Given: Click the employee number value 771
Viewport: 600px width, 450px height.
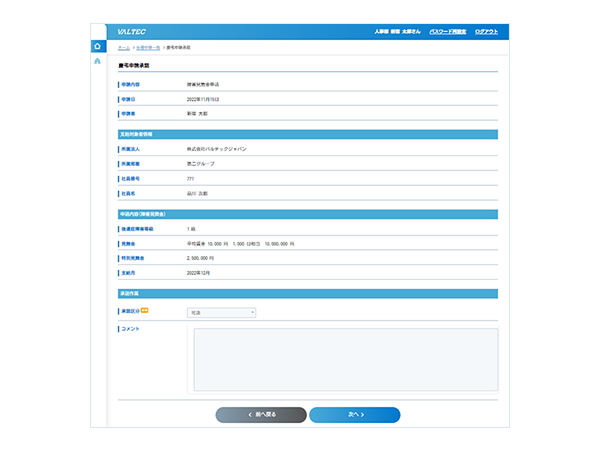Looking at the screenshot, I should (x=190, y=178).
